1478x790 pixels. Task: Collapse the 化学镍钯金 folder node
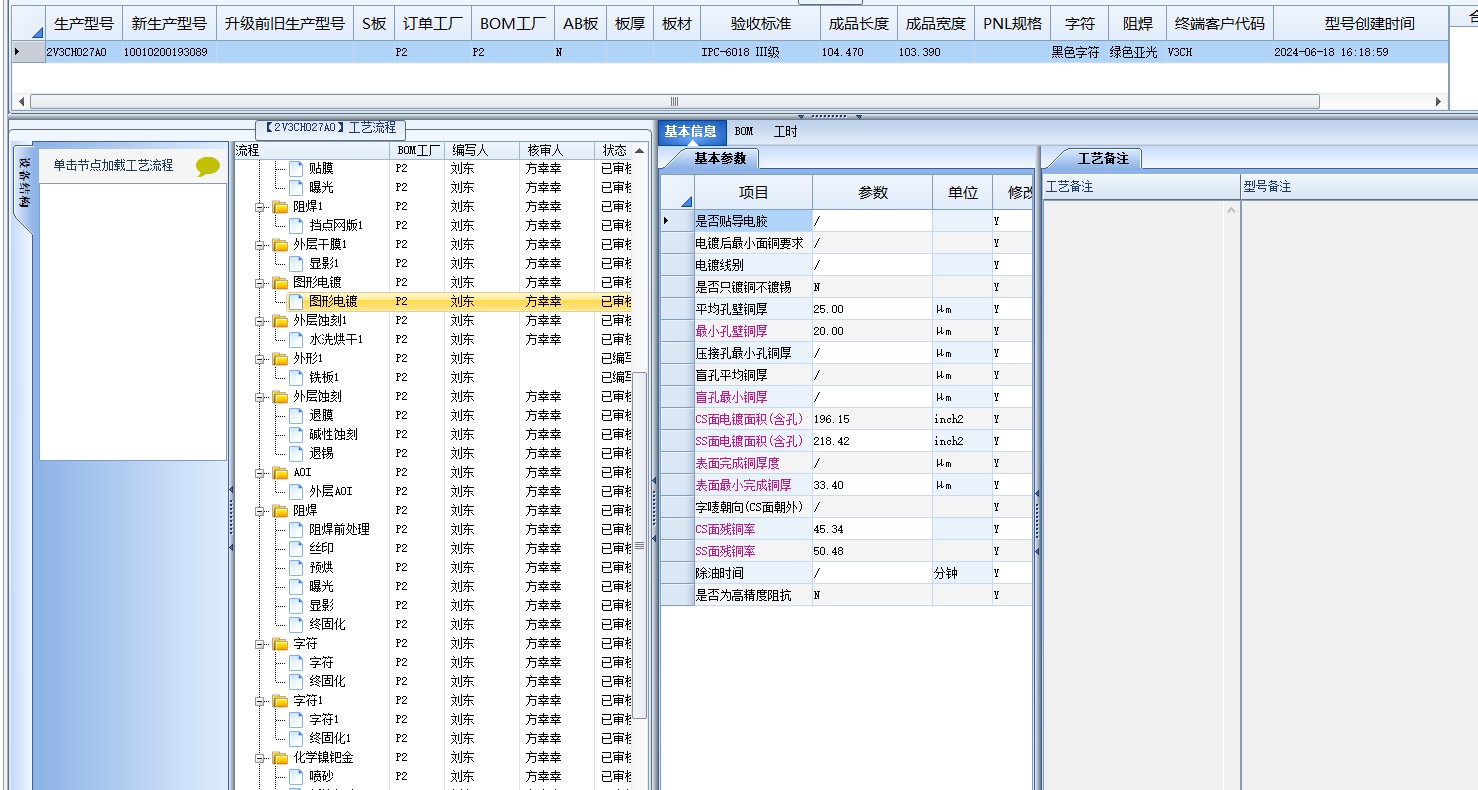click(x=260, y=758)
